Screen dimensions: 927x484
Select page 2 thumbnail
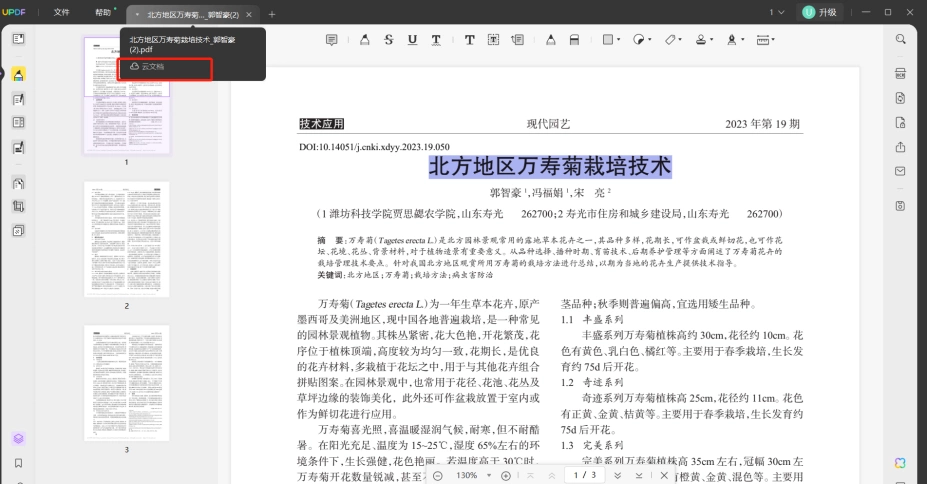(127, 239)
